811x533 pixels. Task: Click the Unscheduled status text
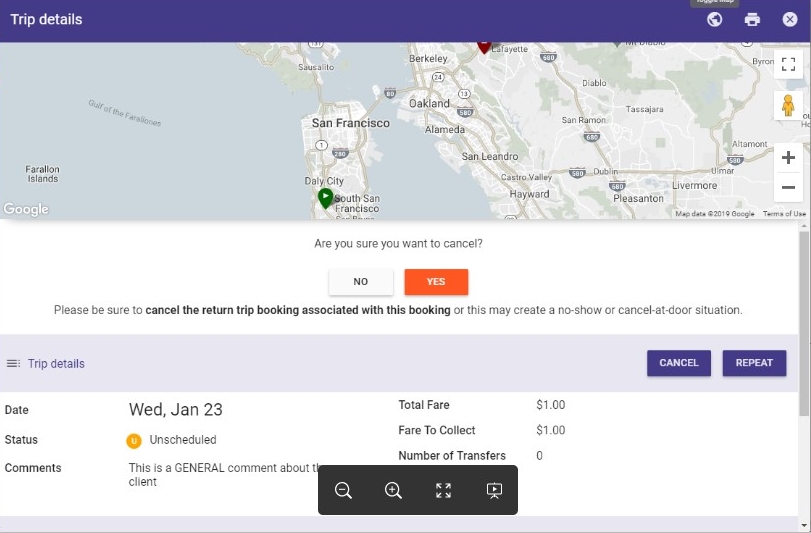tap(183, 440)
